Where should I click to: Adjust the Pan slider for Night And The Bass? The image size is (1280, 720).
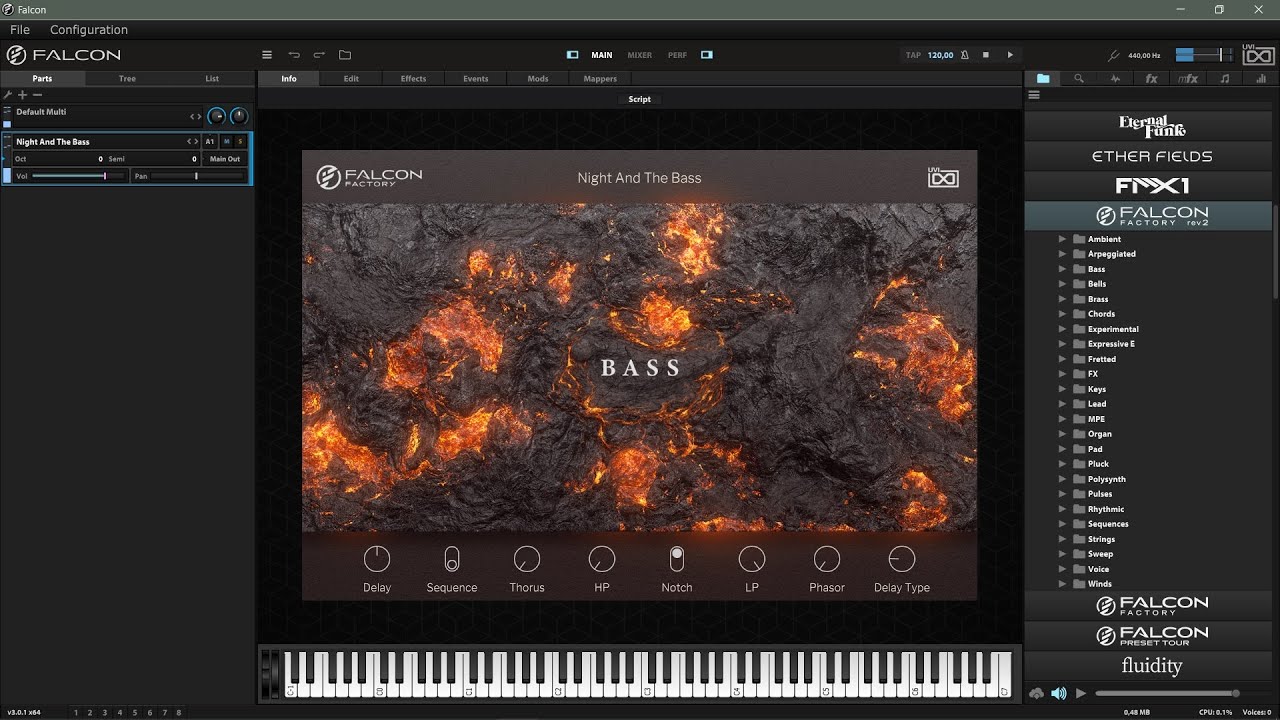pos(196,176)
